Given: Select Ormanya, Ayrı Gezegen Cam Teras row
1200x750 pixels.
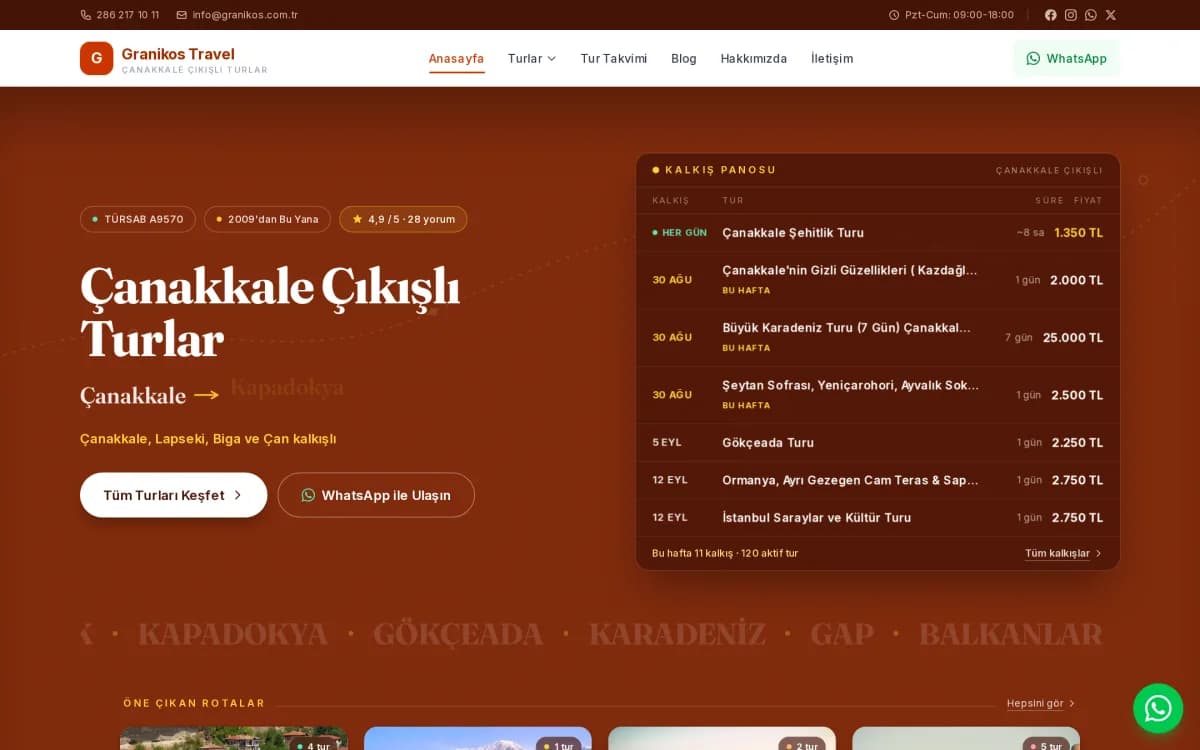Looking at the screenshot, I should click(x=878, y=480).
